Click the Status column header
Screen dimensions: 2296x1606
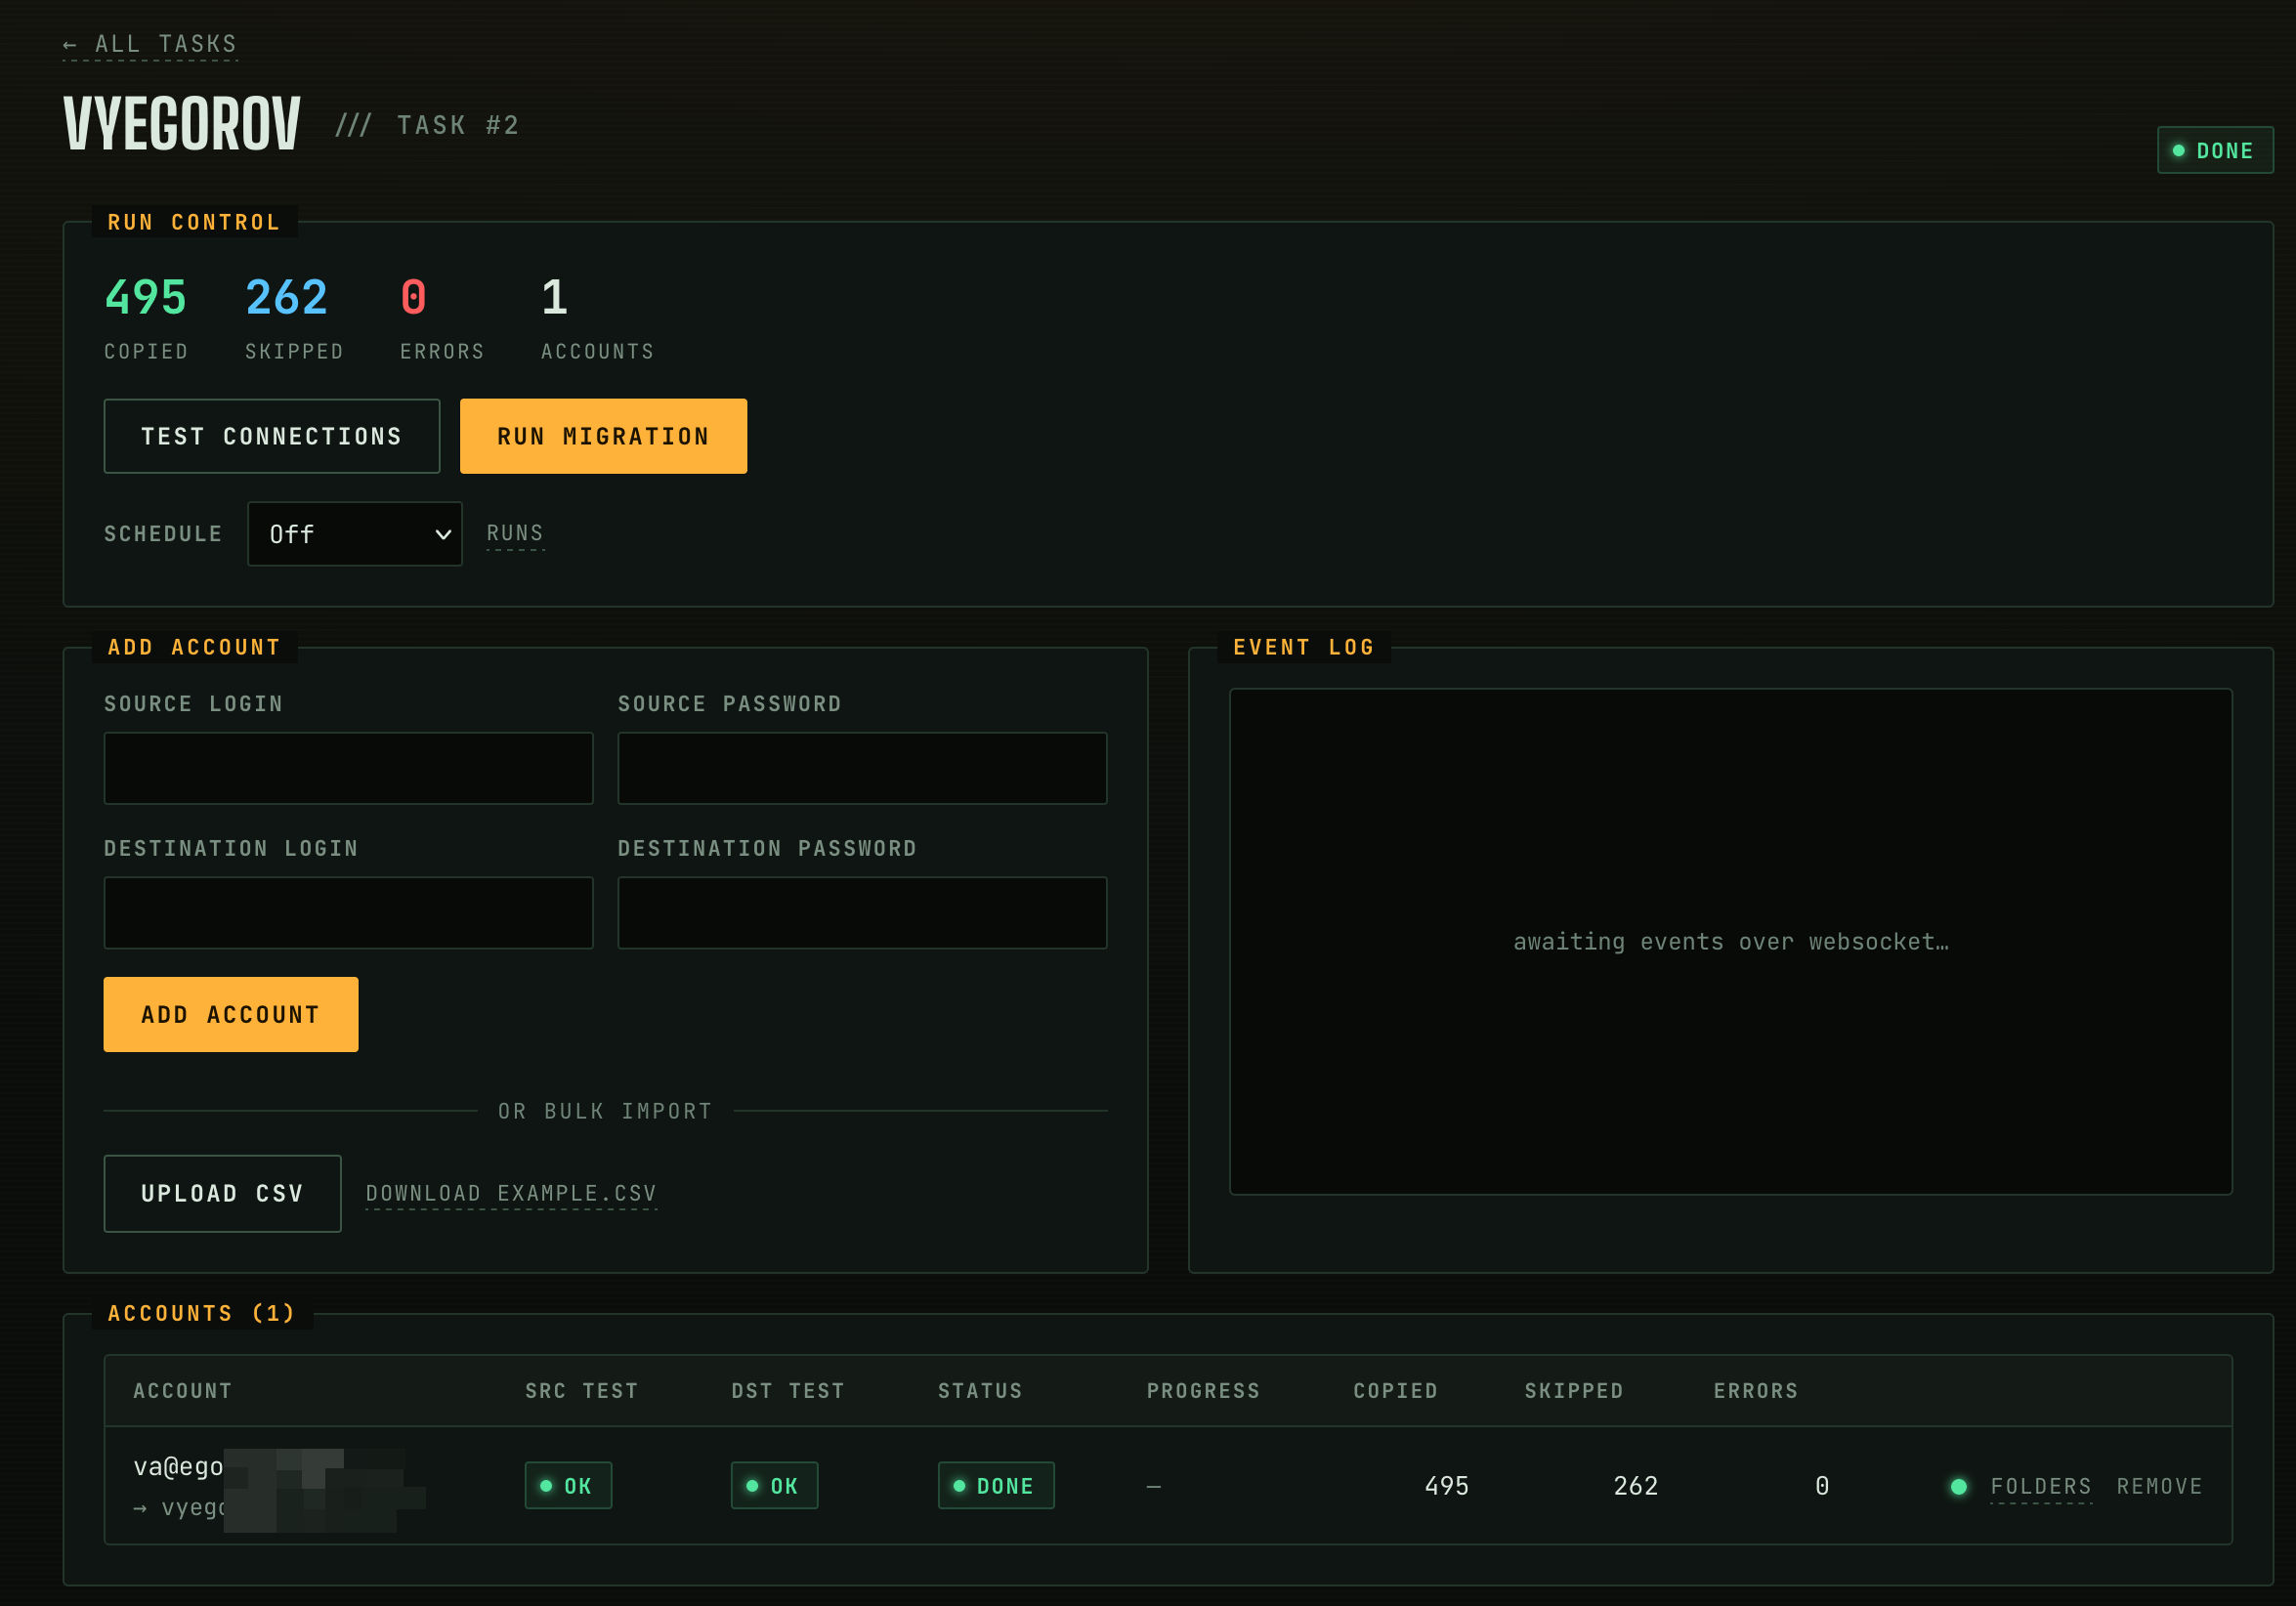[980, 1390]
